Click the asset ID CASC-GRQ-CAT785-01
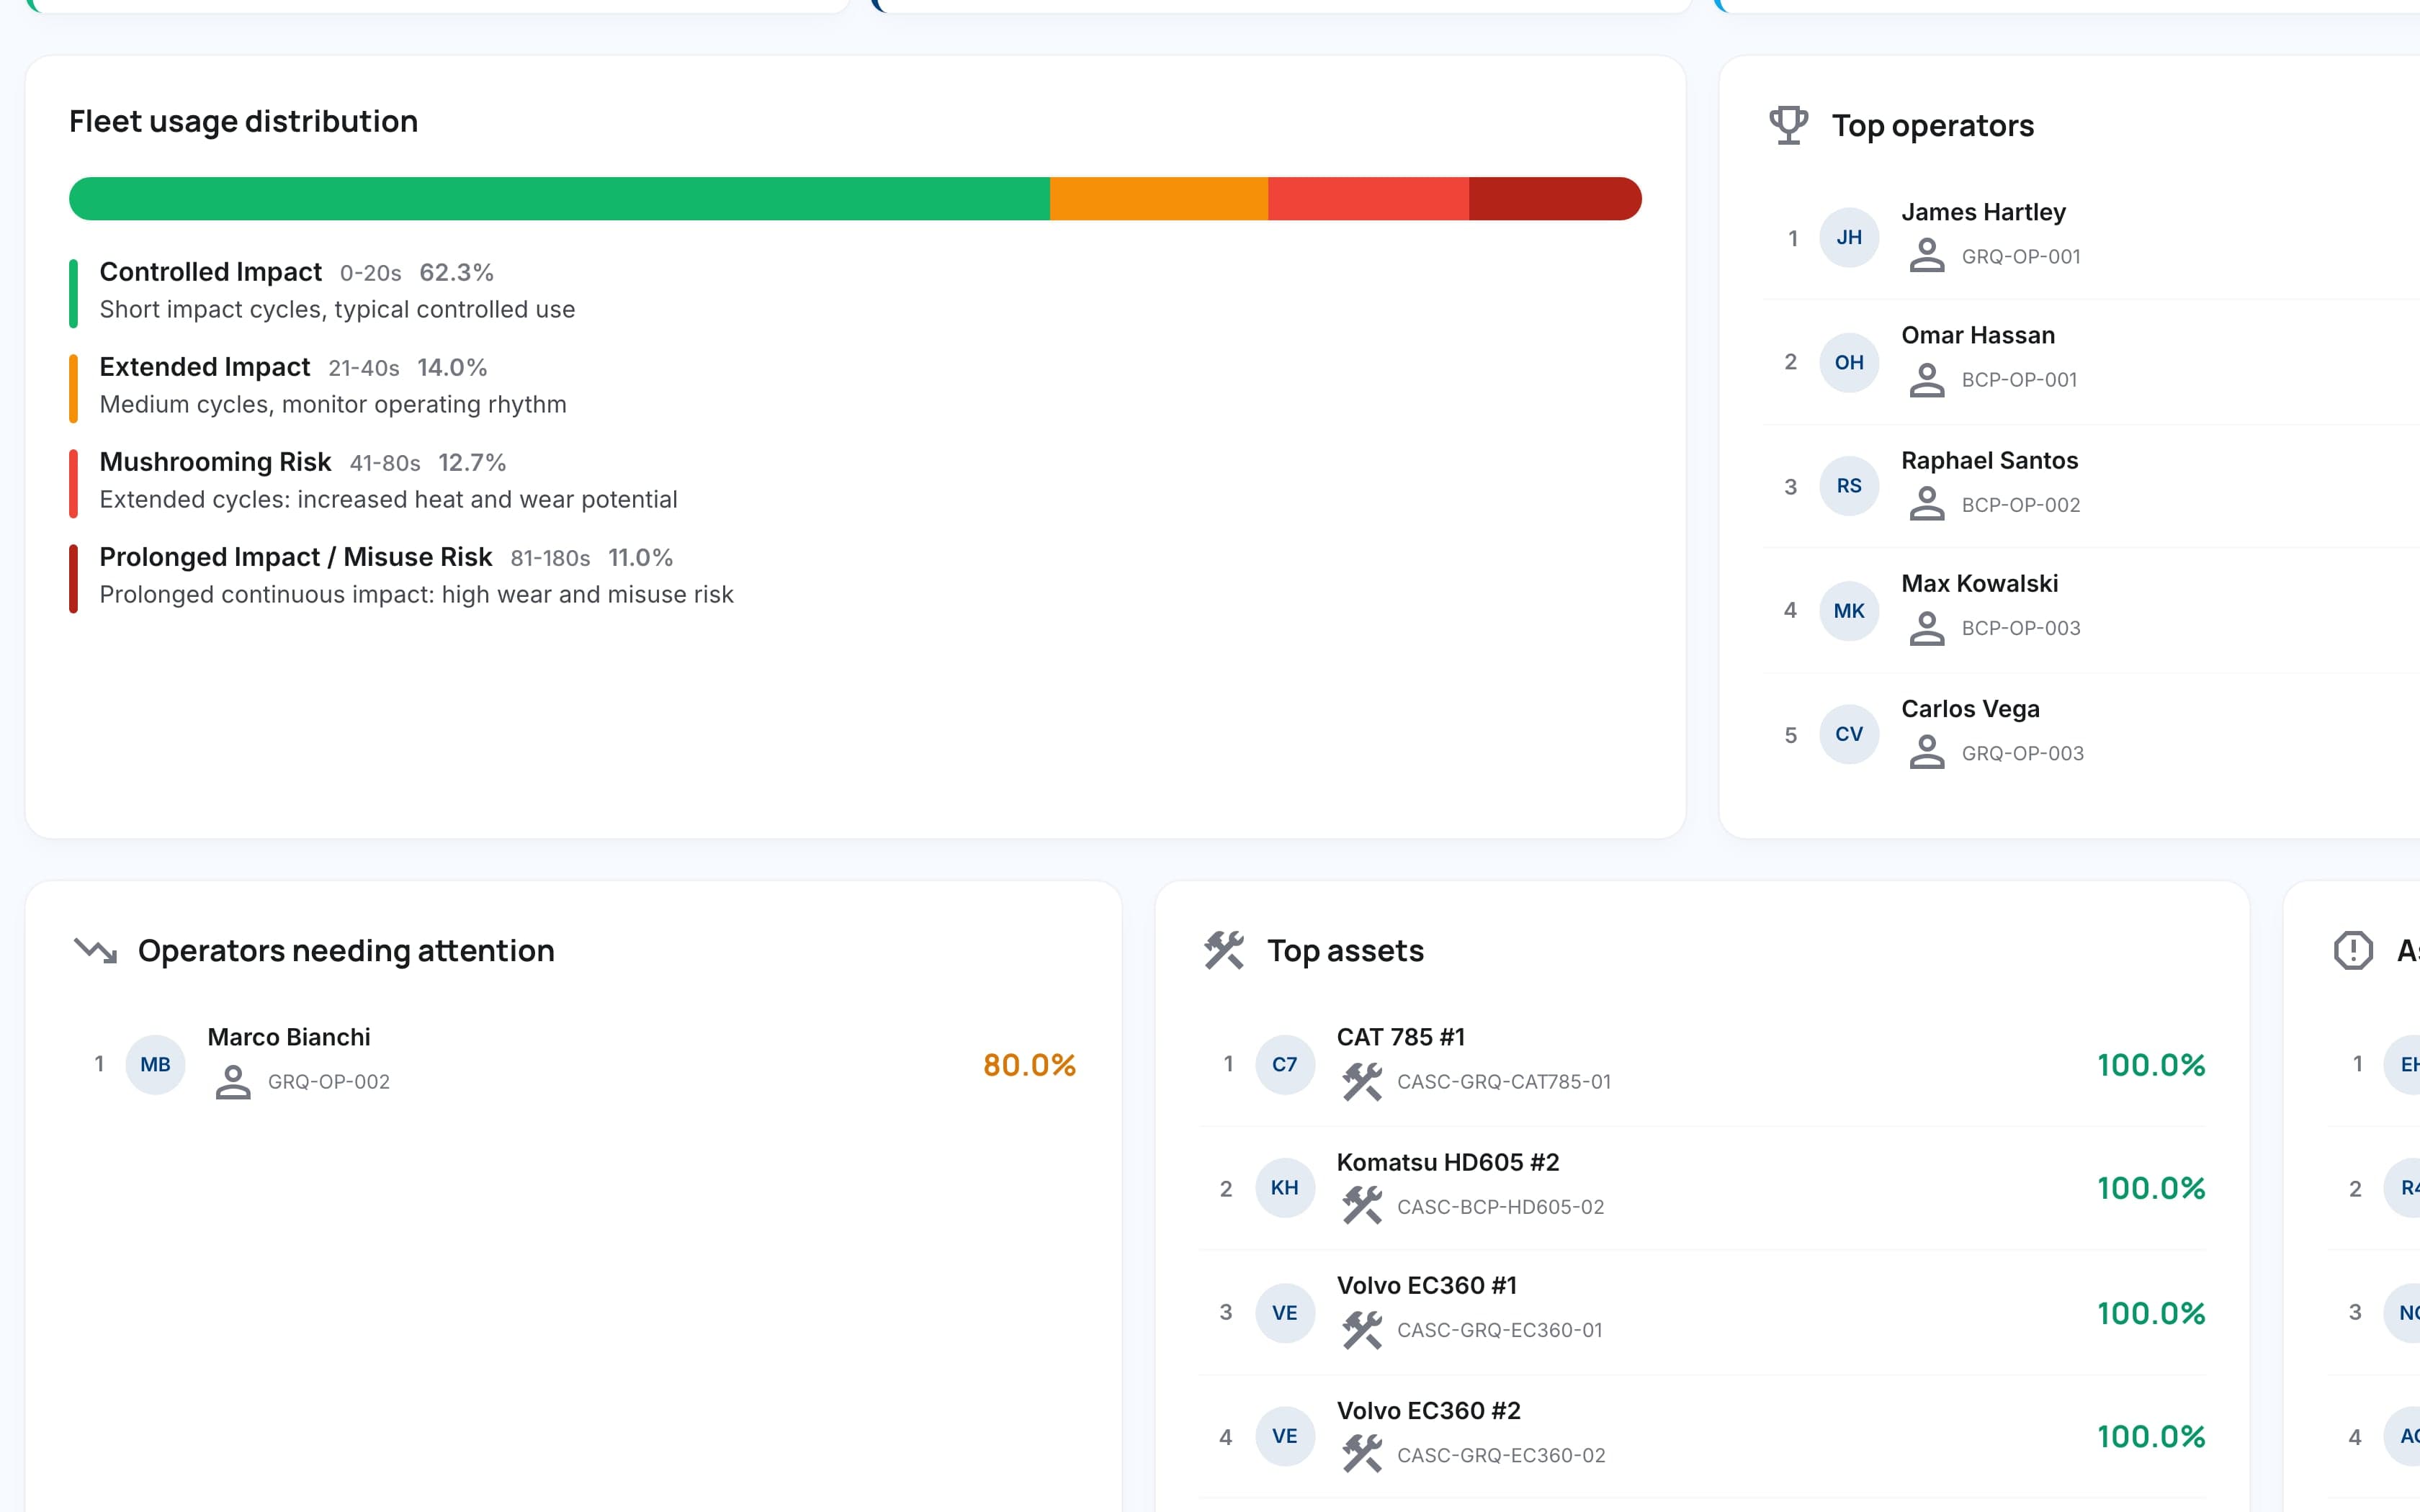The image size is (2420, 1512). tap(1504, 1082)
